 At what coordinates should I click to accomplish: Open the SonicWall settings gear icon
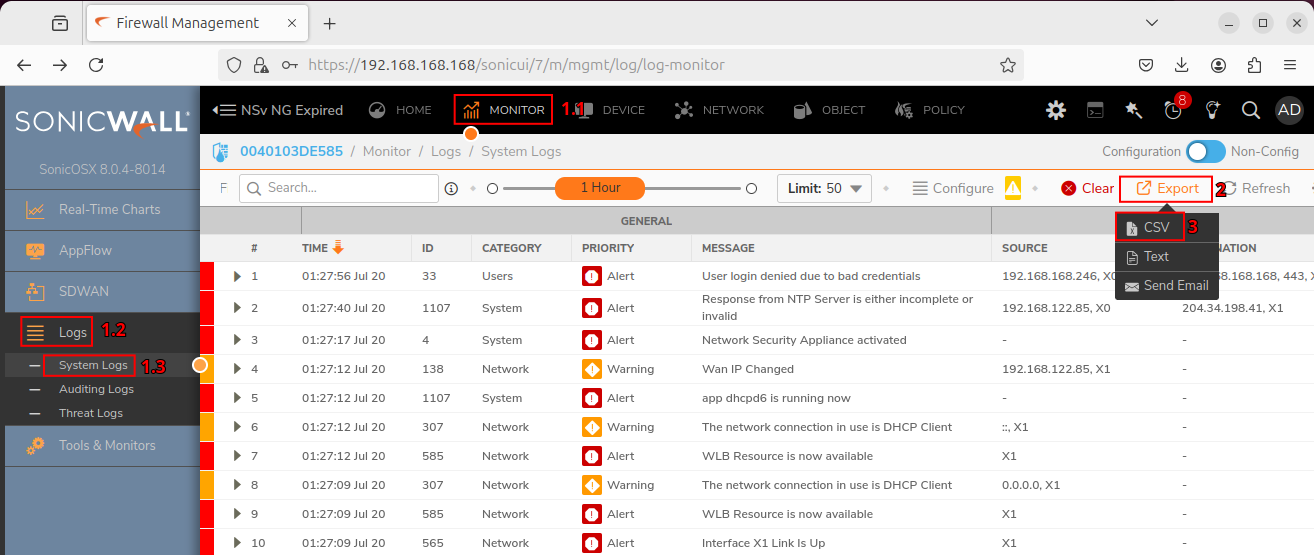click(1056, 110)
